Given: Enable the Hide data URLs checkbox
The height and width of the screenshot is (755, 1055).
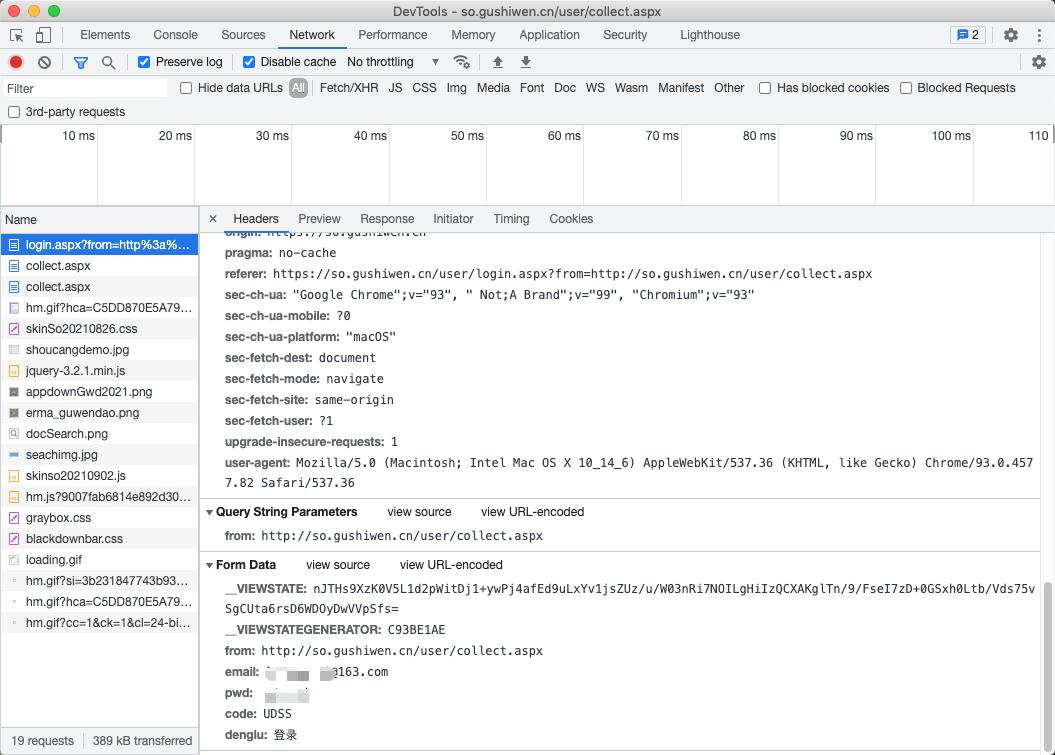Looking at the screenshot, I should tap(186, 88).
